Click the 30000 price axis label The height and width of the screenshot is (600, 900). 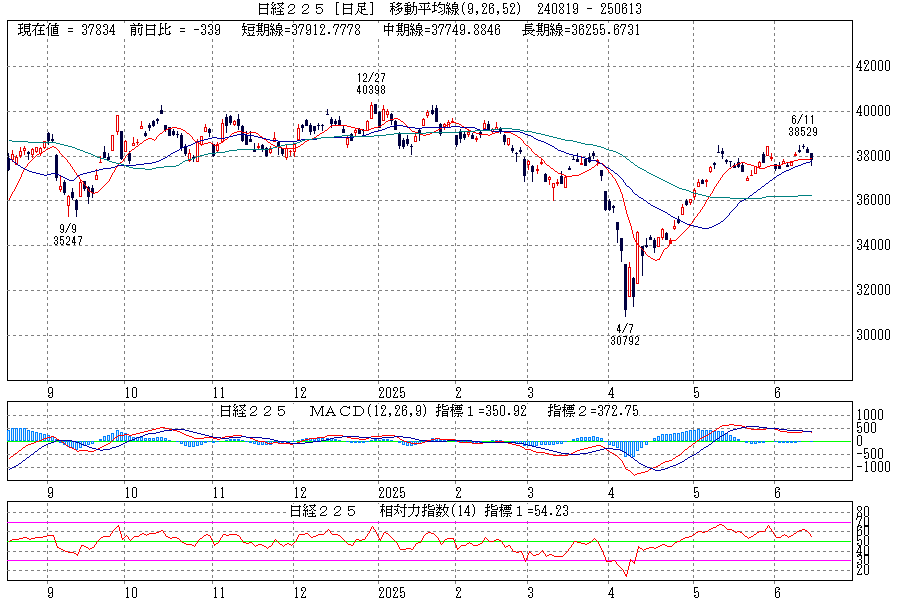[871, 335]
